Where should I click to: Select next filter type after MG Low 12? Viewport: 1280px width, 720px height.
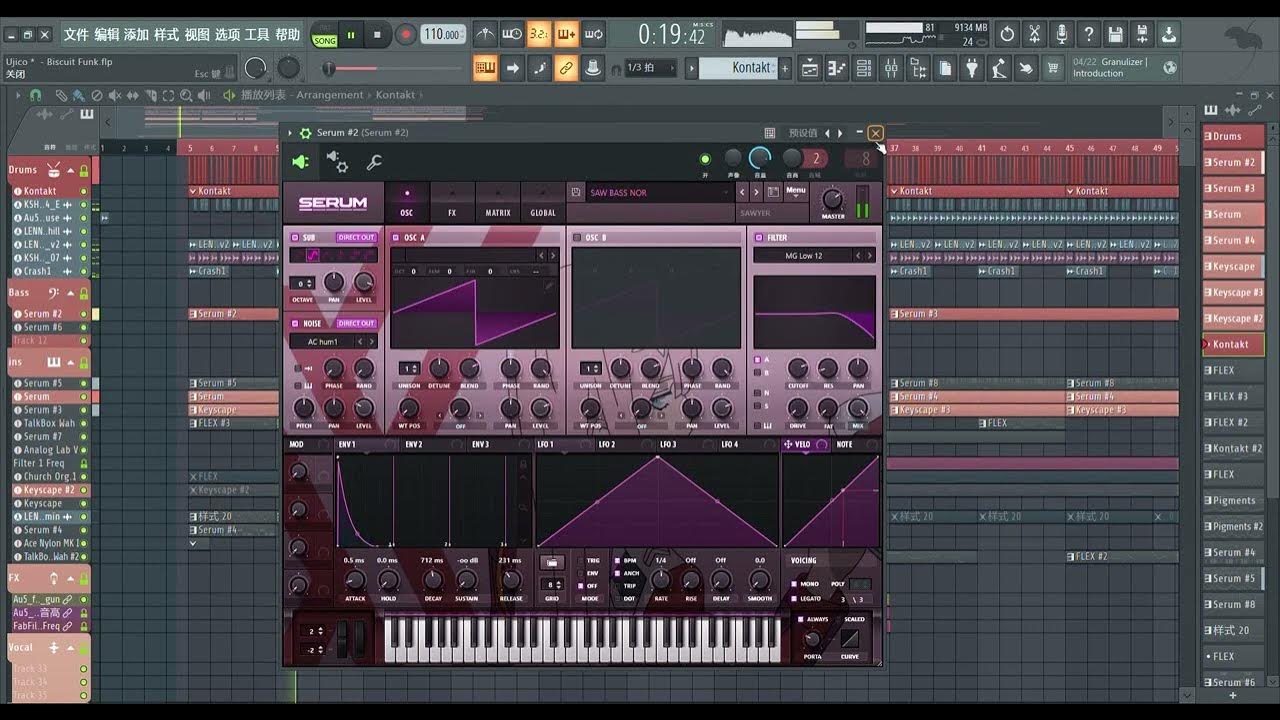[x=869, y=256]
